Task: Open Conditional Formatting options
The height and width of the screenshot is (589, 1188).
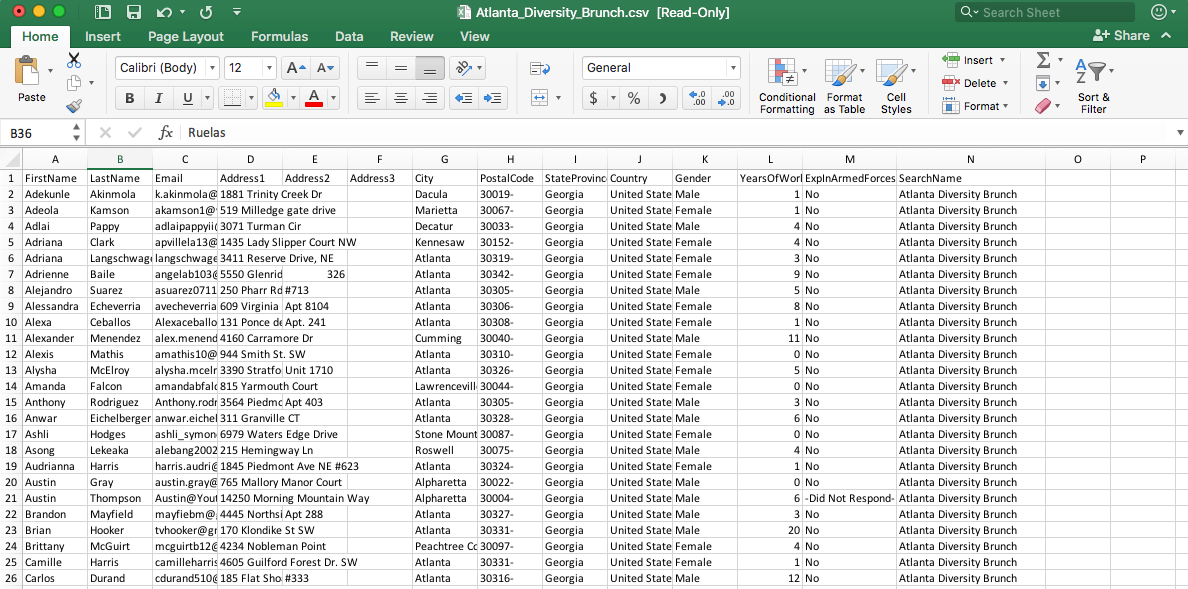Action: (x=787, y=86)
